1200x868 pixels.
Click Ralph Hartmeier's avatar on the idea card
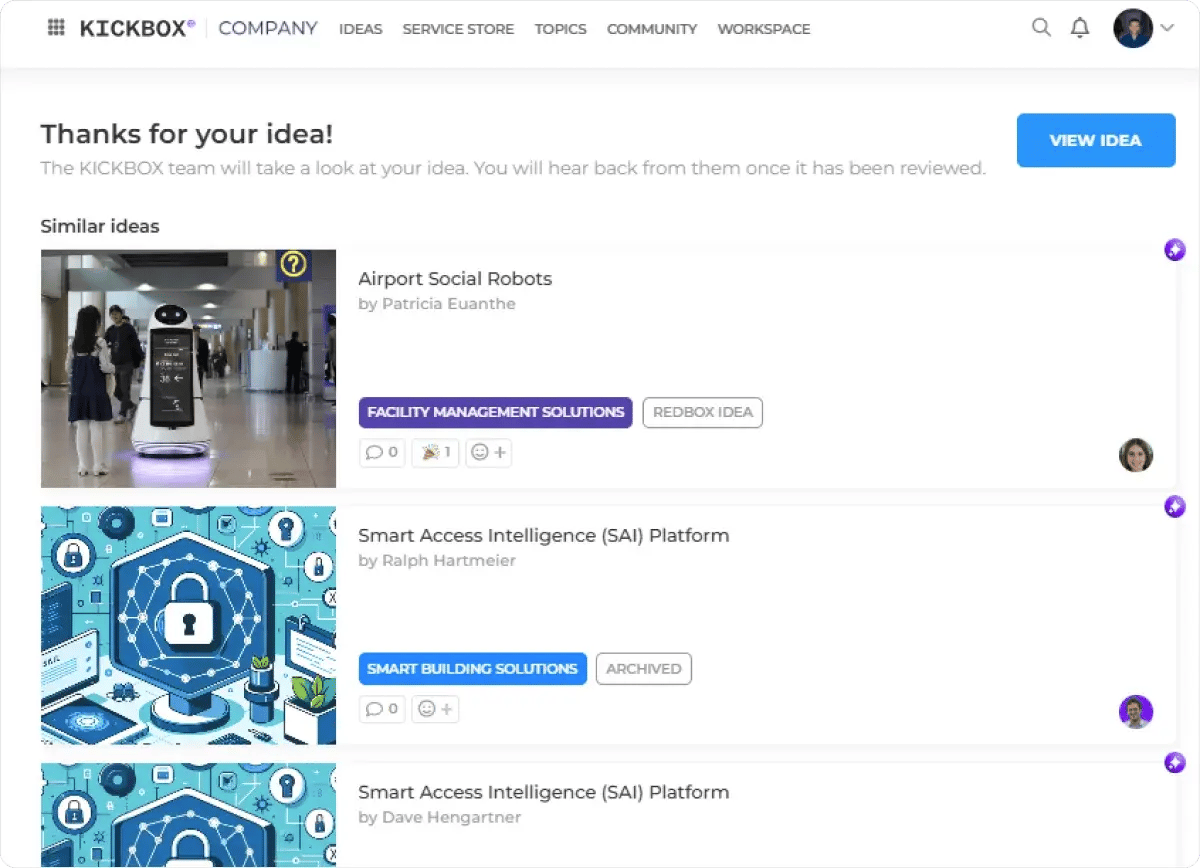tap(1136, 712)
